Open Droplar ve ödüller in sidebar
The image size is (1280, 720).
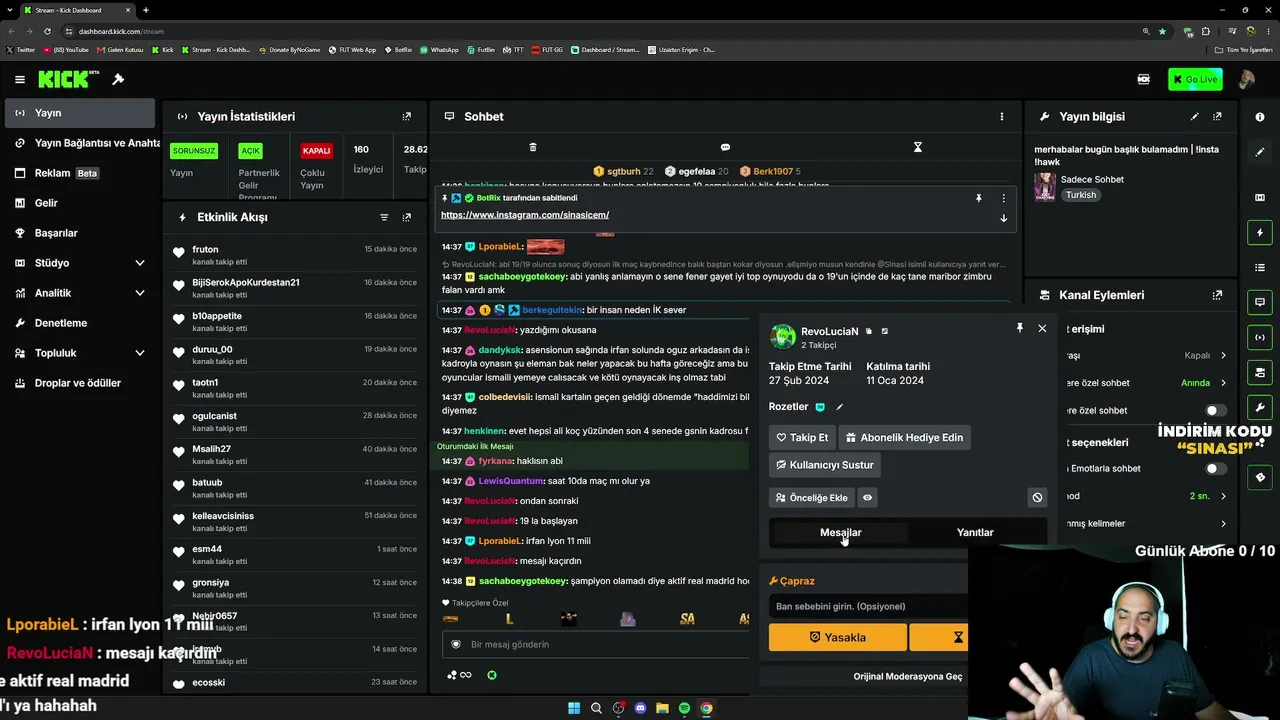pos(80,383)
